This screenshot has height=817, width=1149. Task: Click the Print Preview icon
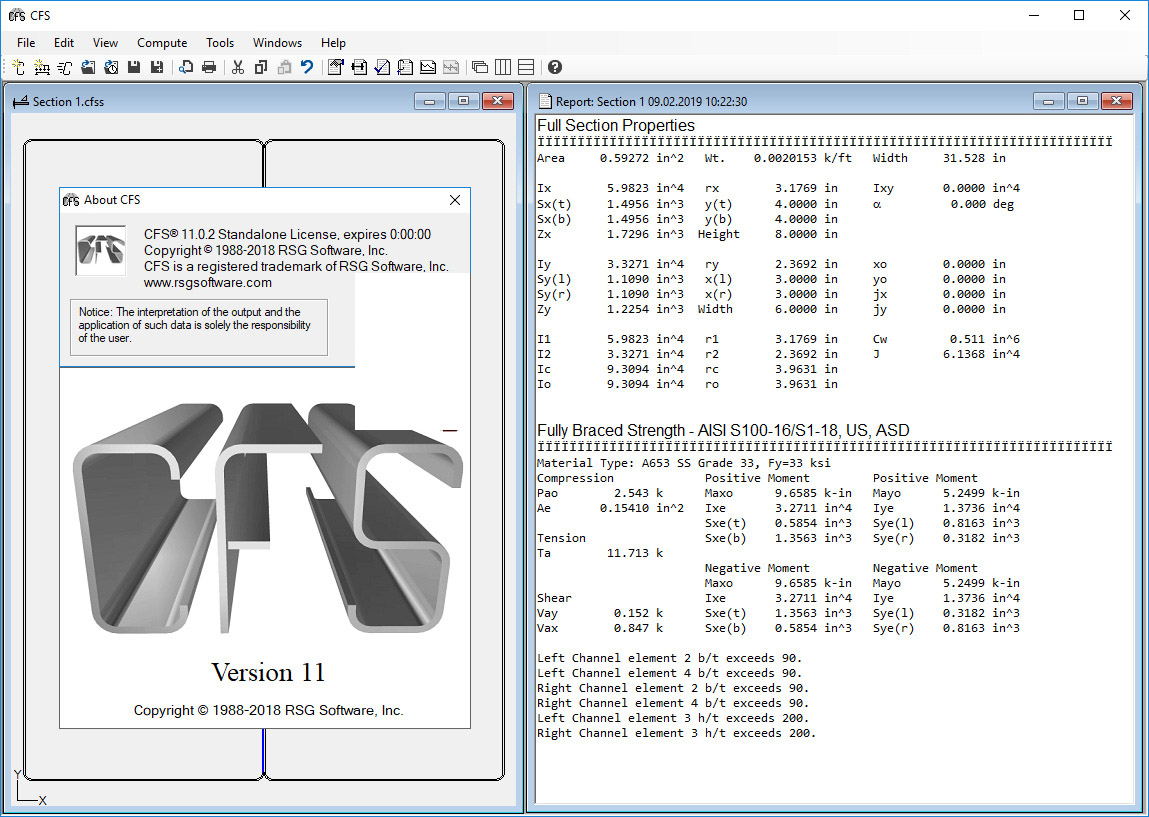[186, 67]
